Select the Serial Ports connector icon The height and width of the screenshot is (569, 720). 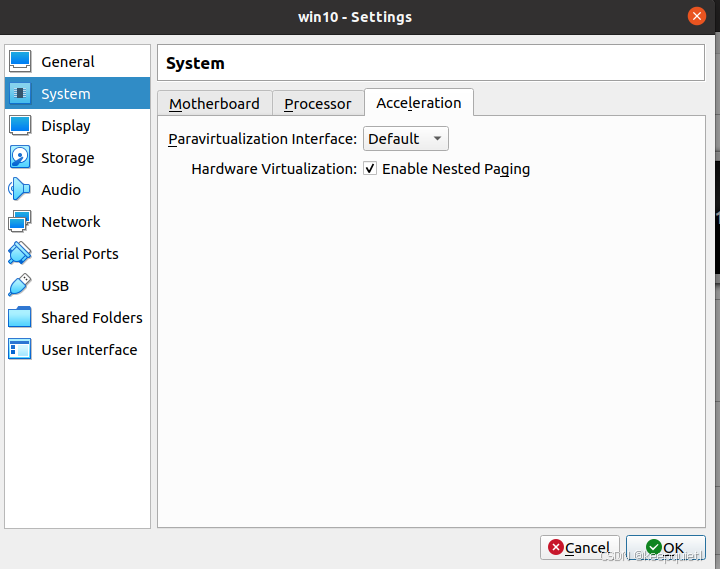coord(20,254)
